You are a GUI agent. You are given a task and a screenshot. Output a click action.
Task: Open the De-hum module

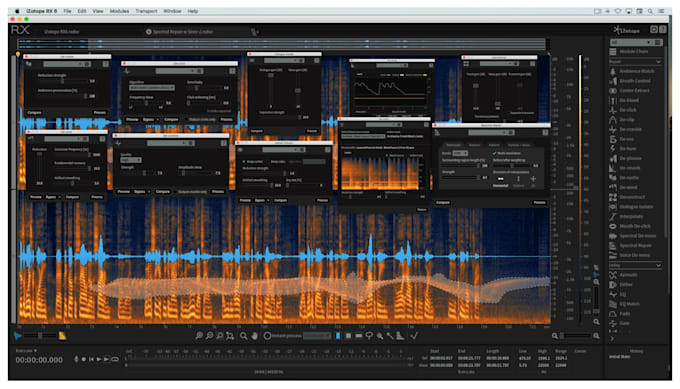pos(623,149)
